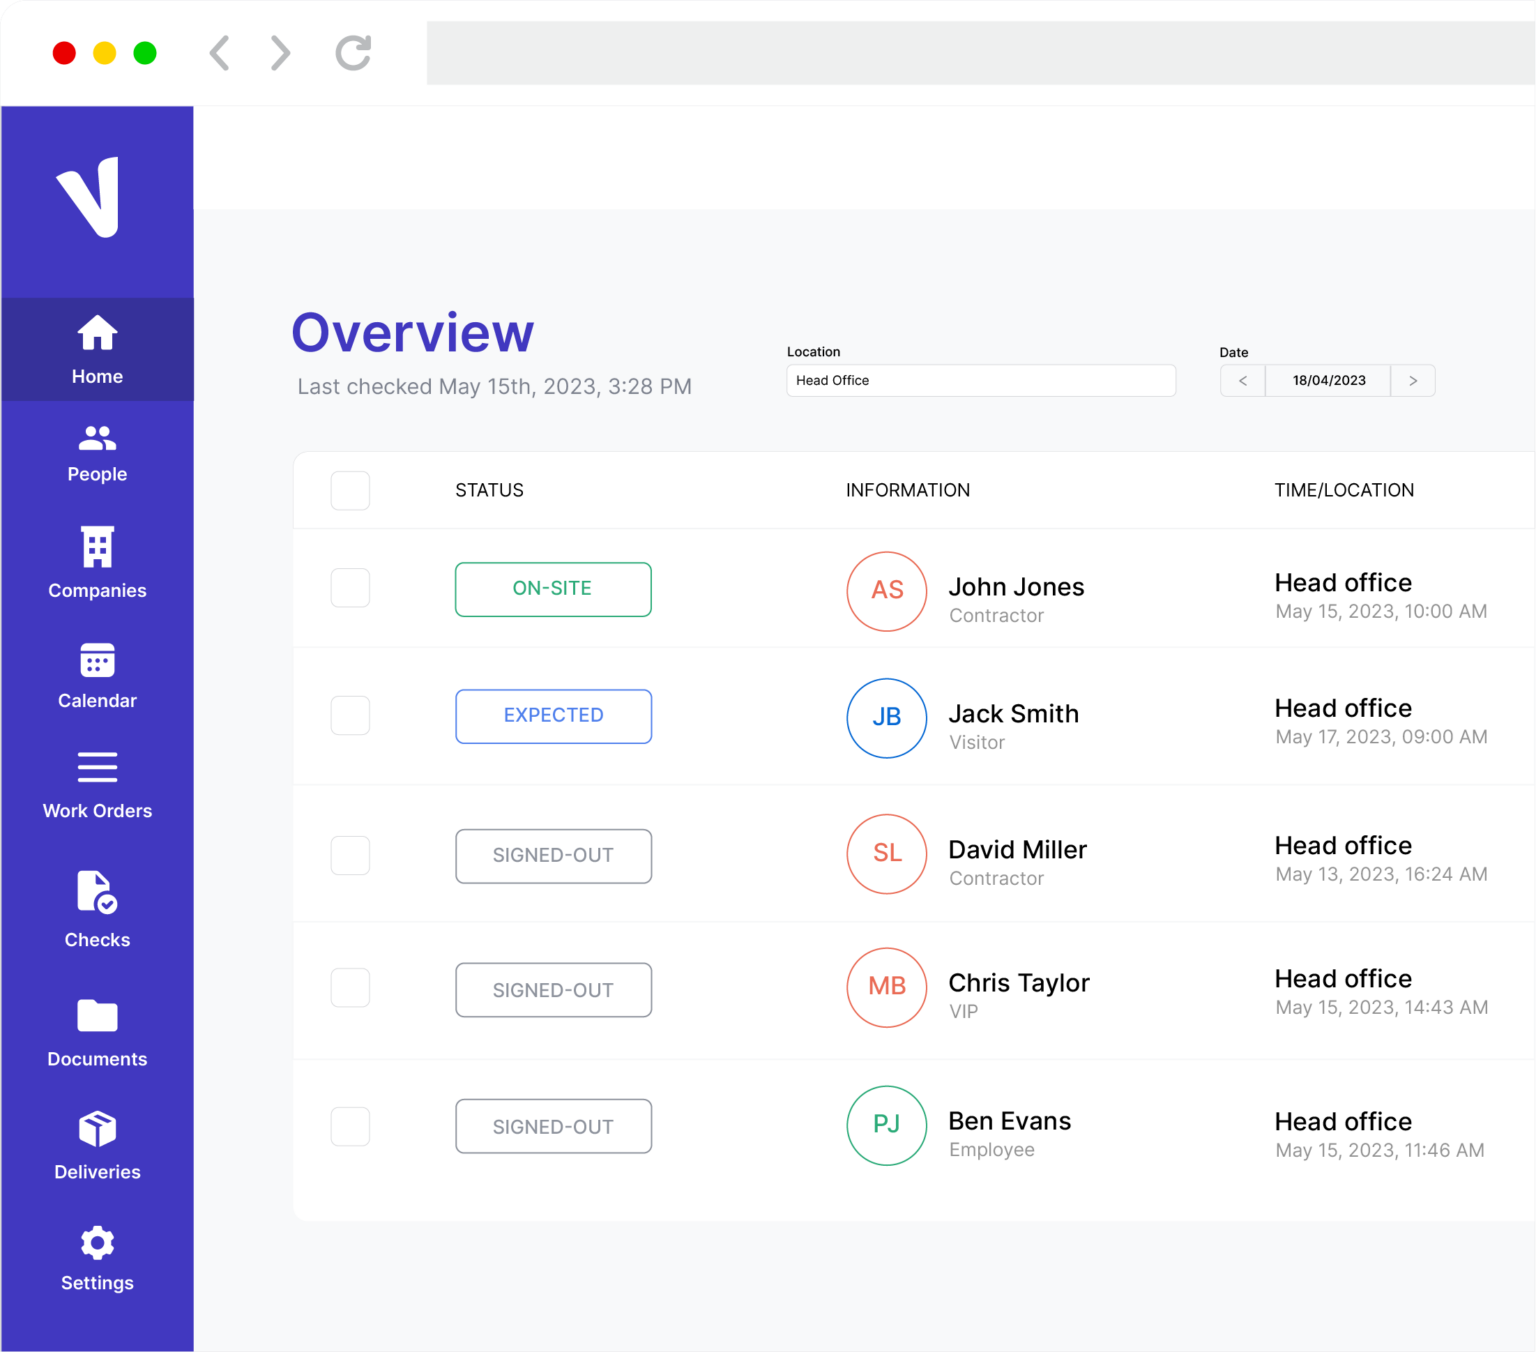Click the ON-SITE status for John Jones
Screen dimensions: 1536x1352
[553, 589]
